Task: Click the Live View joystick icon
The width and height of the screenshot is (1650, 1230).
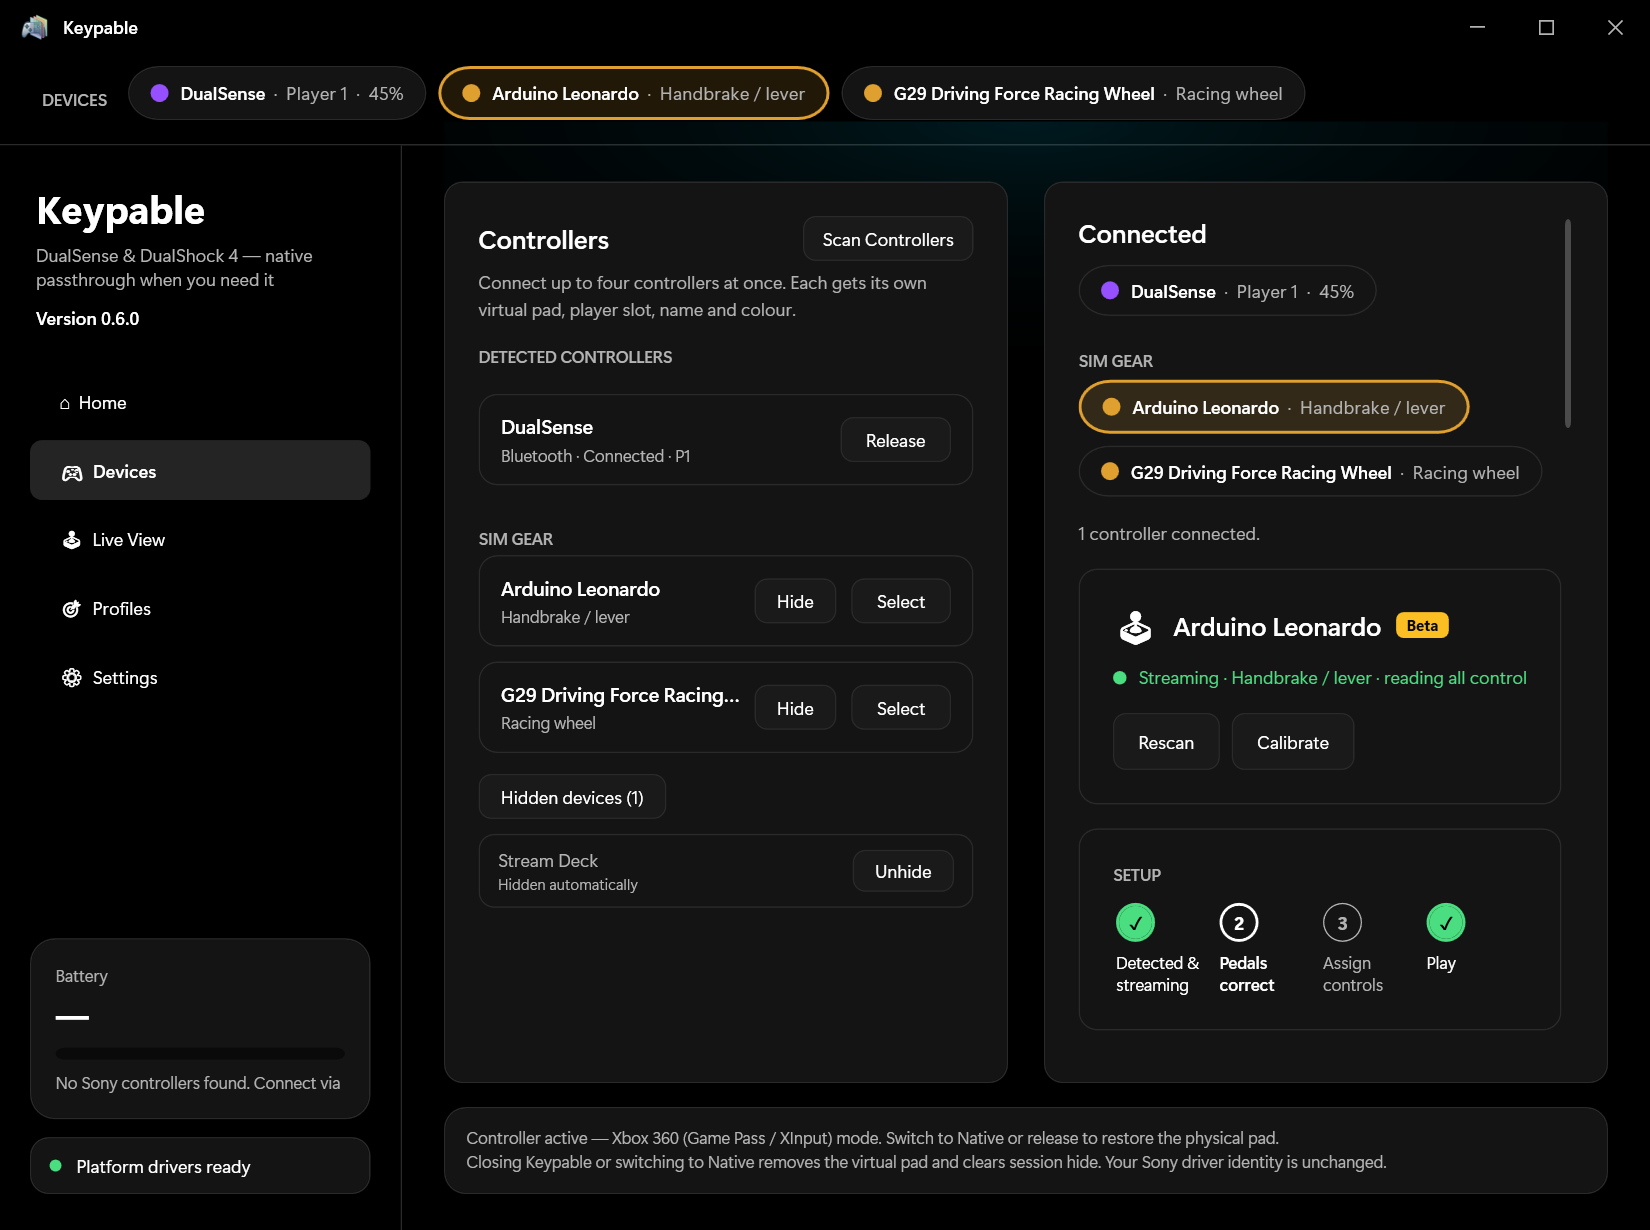Action: click(x=72, y=540)
